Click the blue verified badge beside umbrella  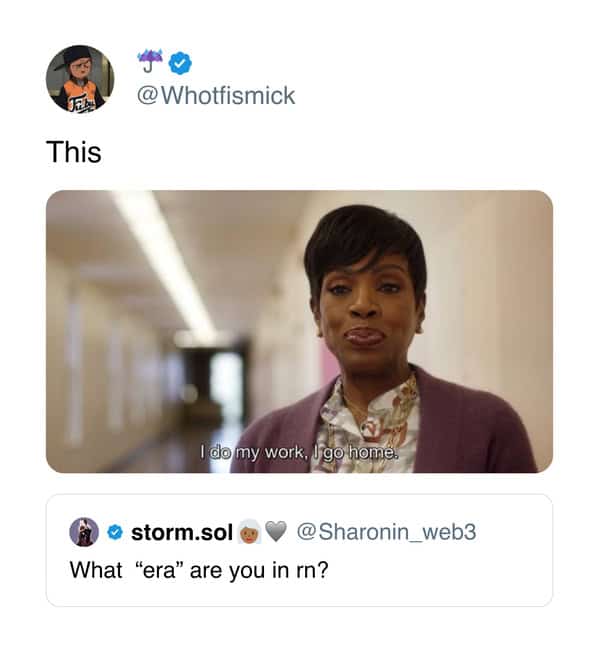click(x=180, y=63)
